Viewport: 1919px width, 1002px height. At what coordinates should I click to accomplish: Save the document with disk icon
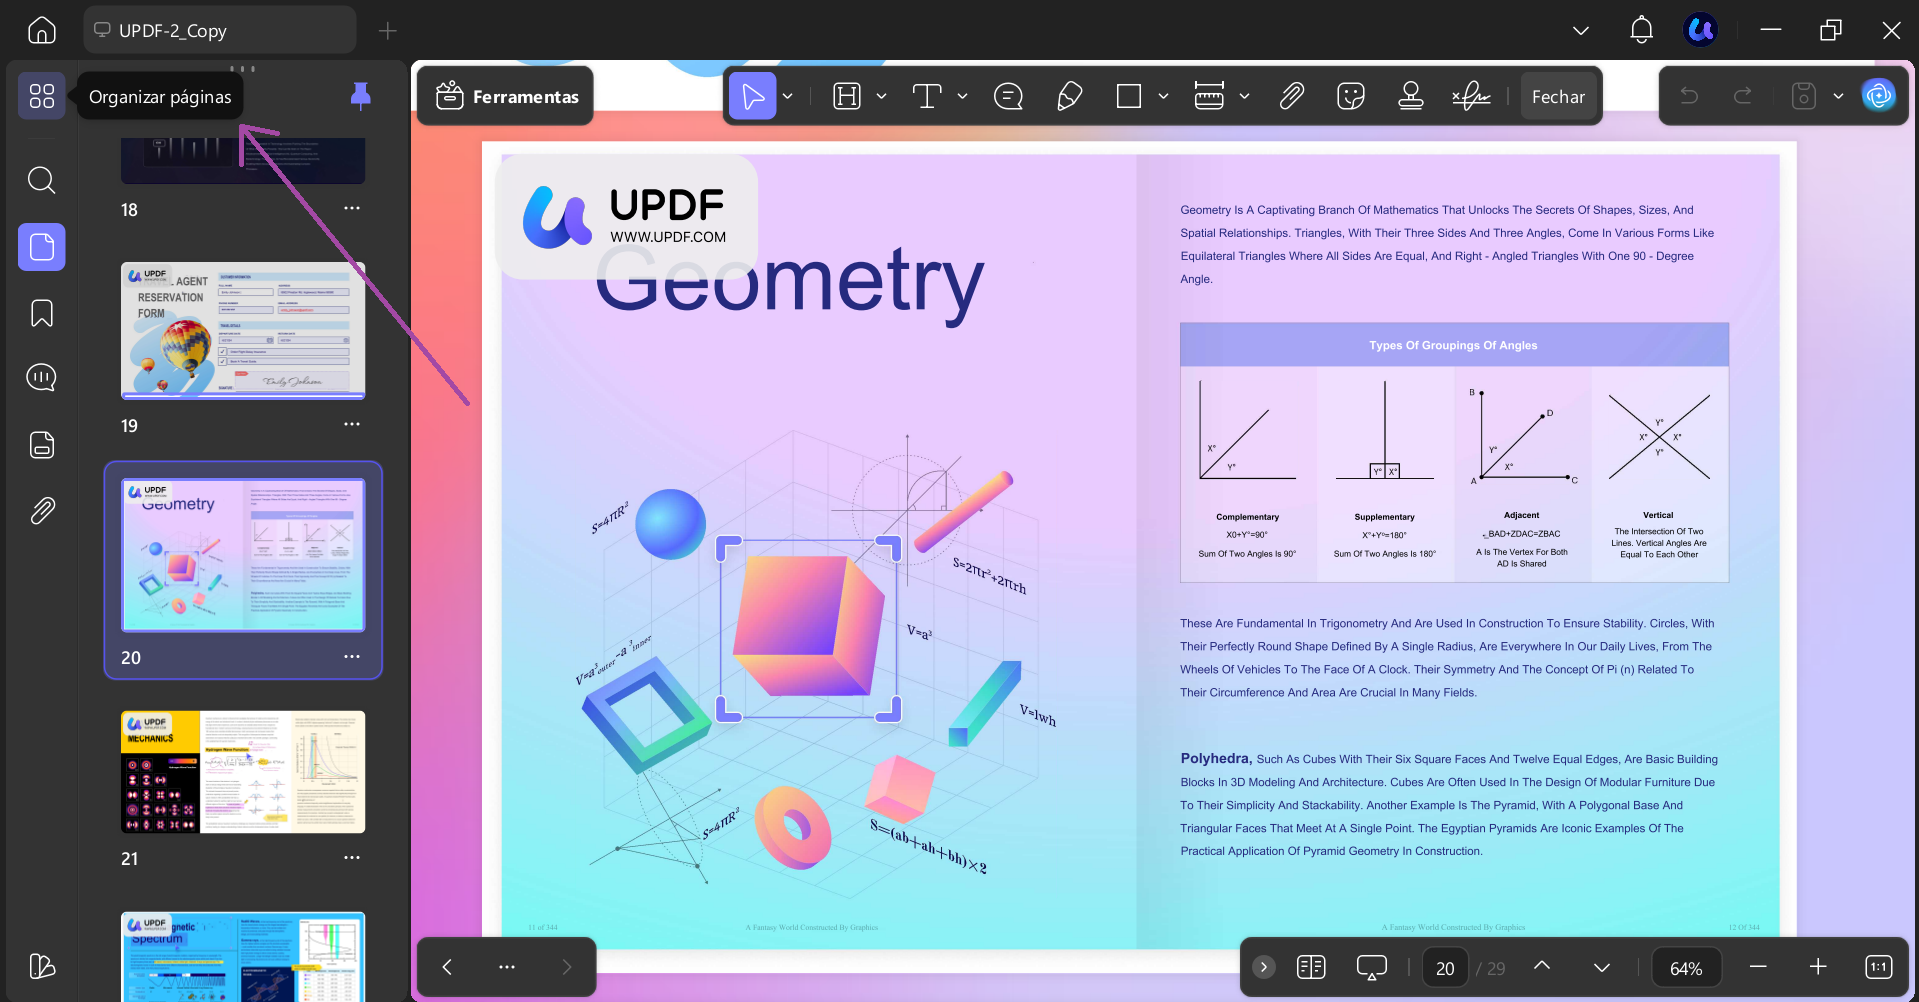(x=1803, y=96)
